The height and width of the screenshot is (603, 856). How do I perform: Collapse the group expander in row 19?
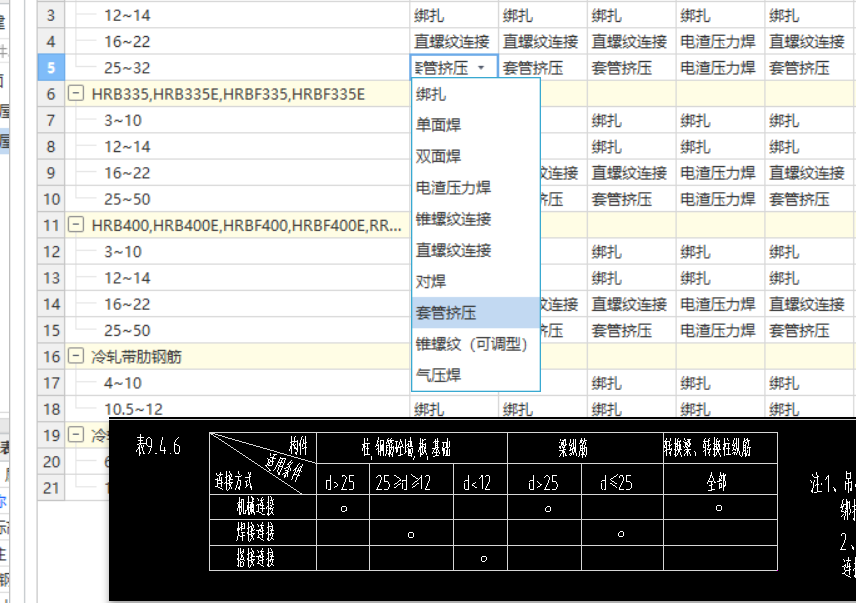[x=75, y=435]
